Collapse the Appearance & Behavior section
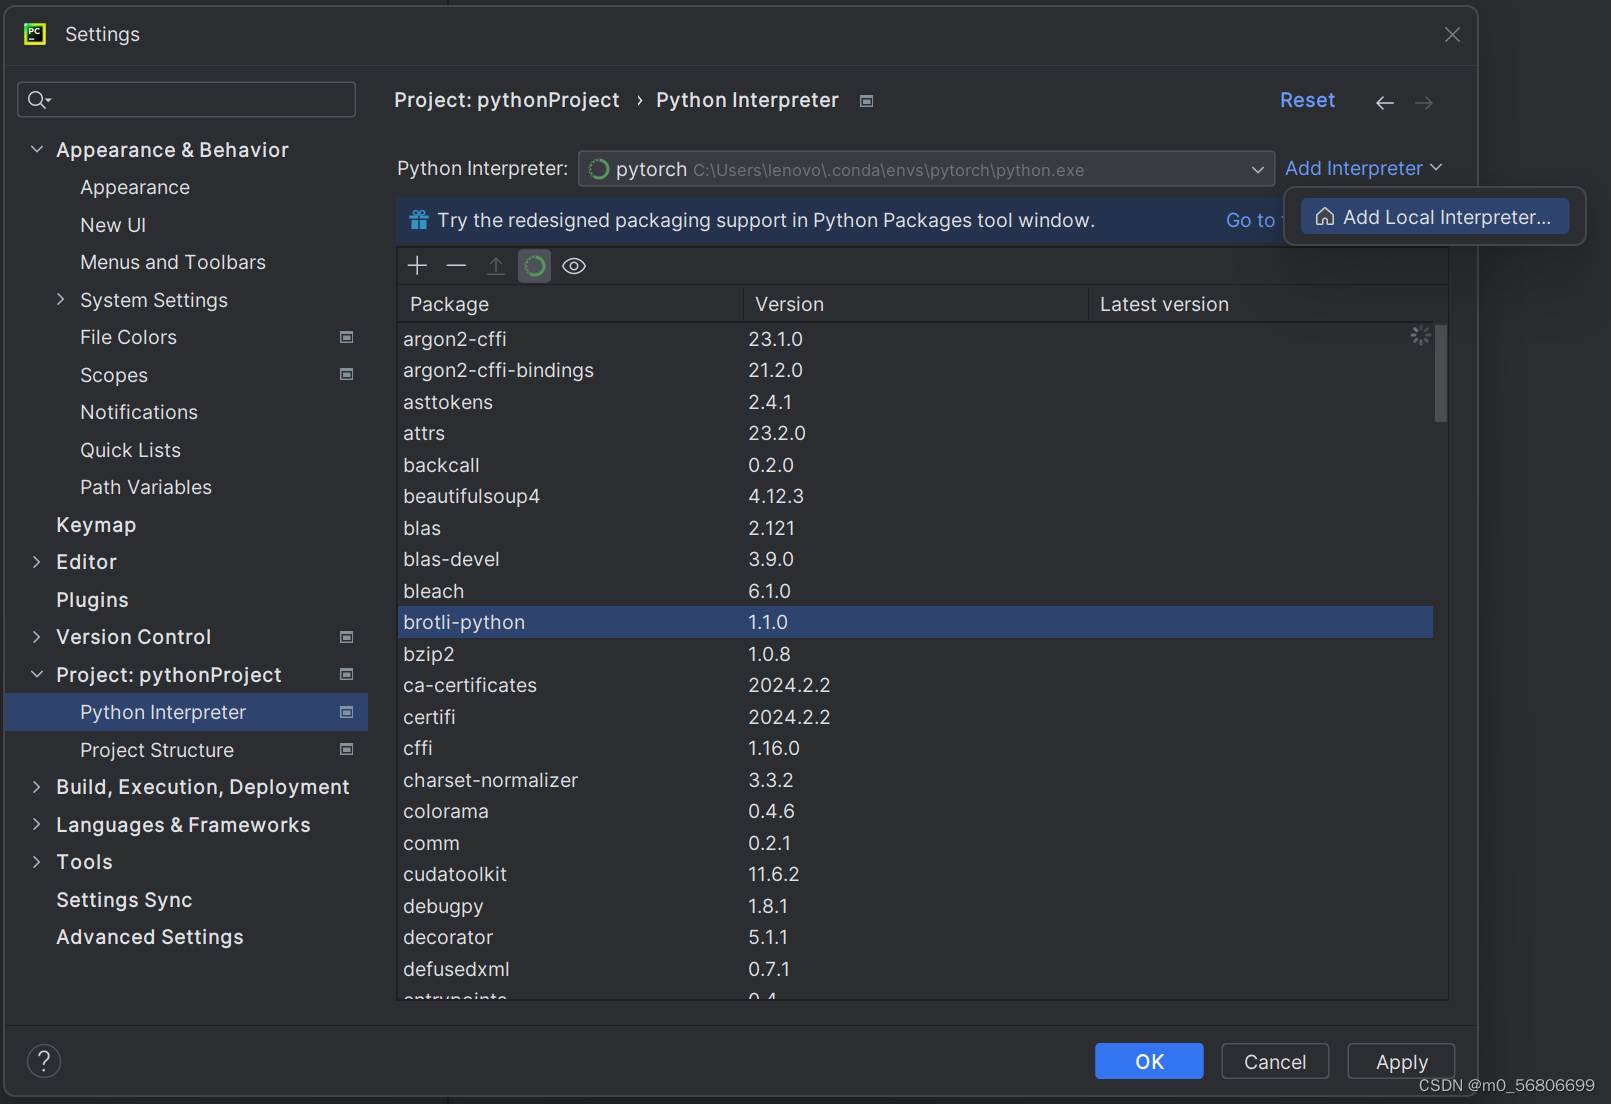The height and width of the screenshot is (1104, 1611). 37,150
